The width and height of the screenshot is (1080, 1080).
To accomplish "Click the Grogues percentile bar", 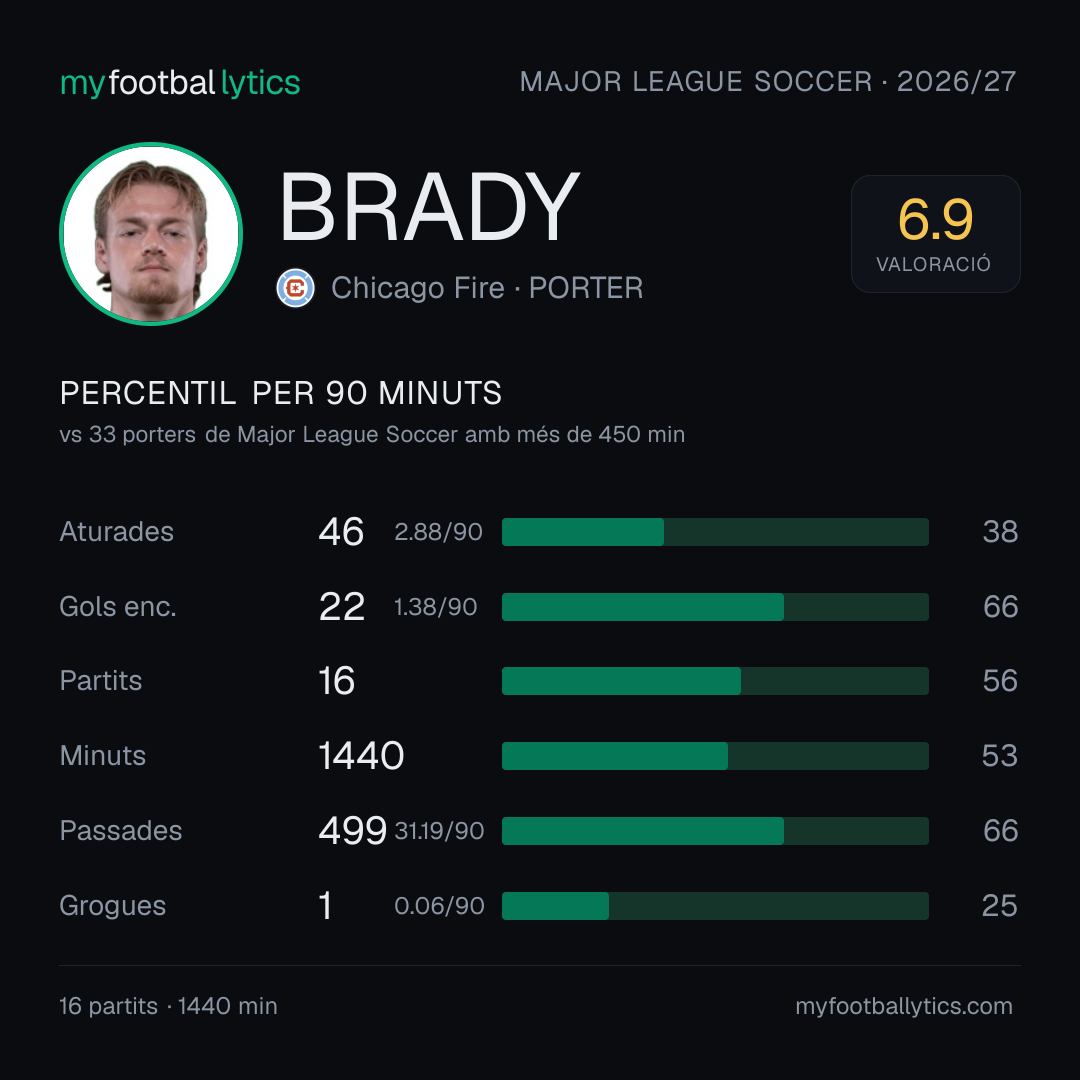I will (x=715, y=906).
